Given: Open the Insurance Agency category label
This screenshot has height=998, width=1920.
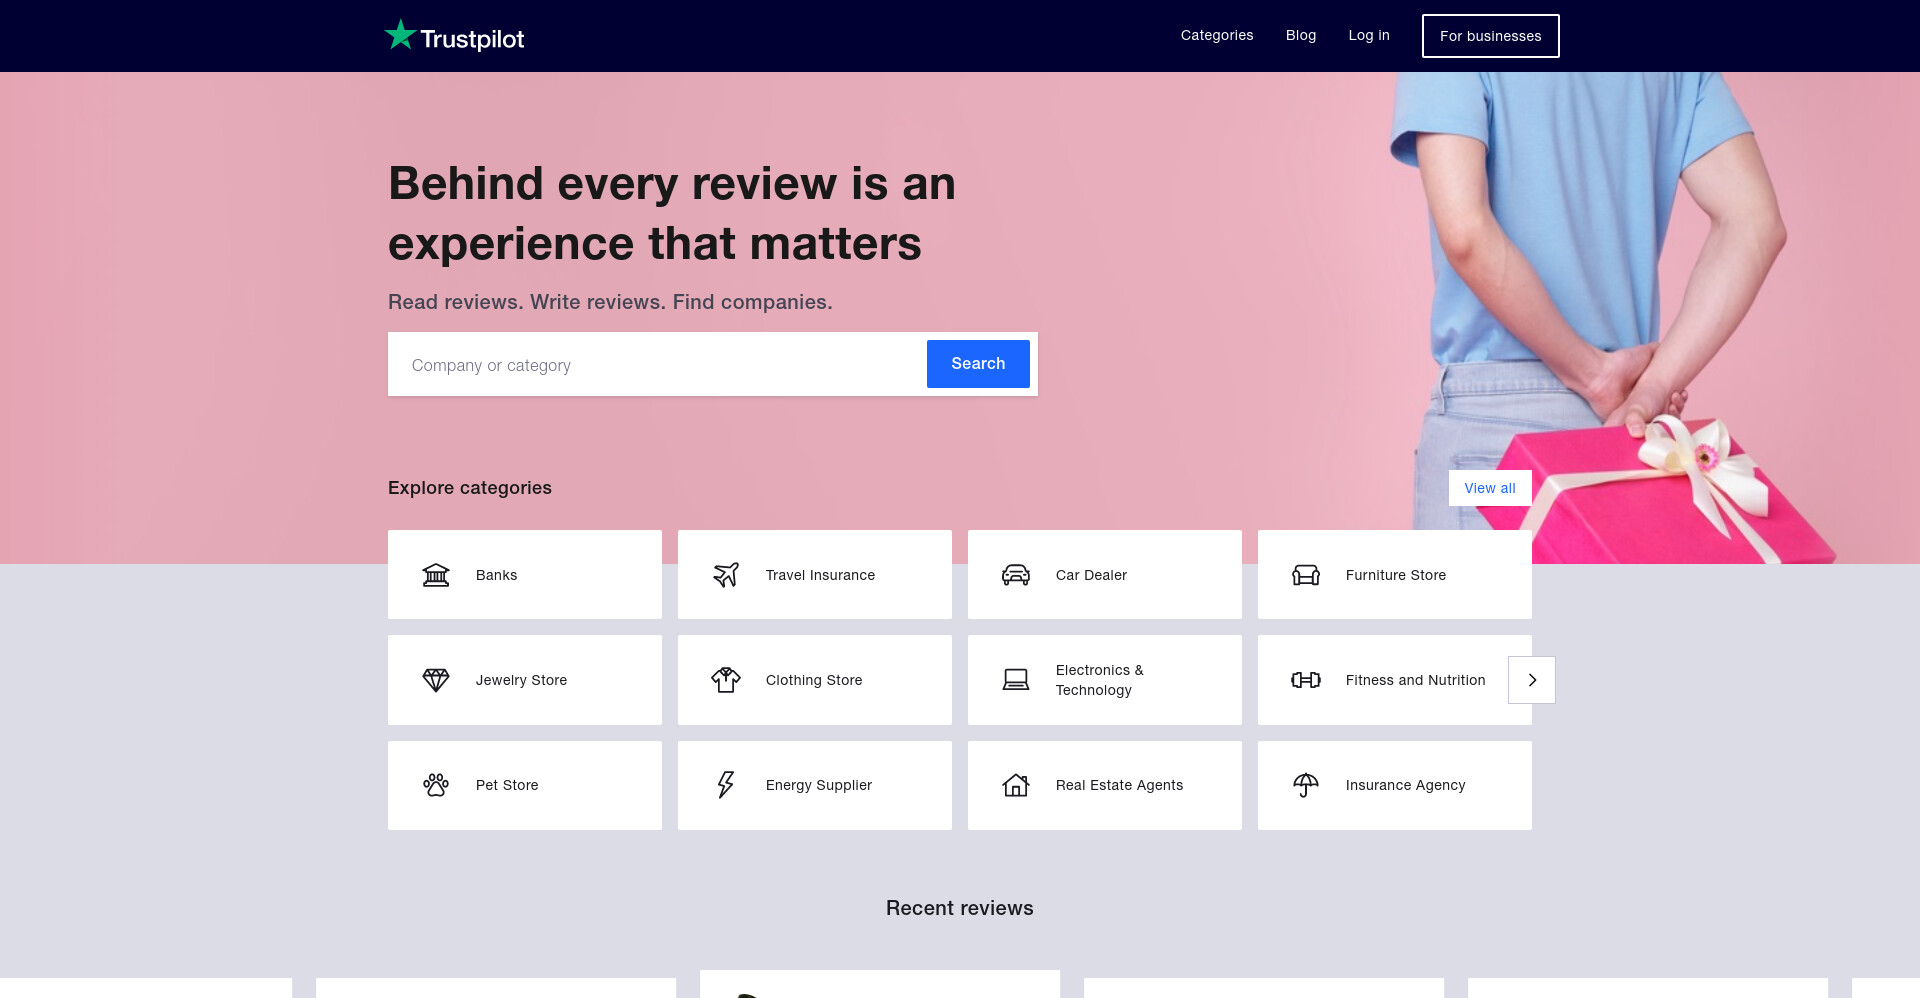Looking at the screenshot, I should click(x=1405, y=785).
